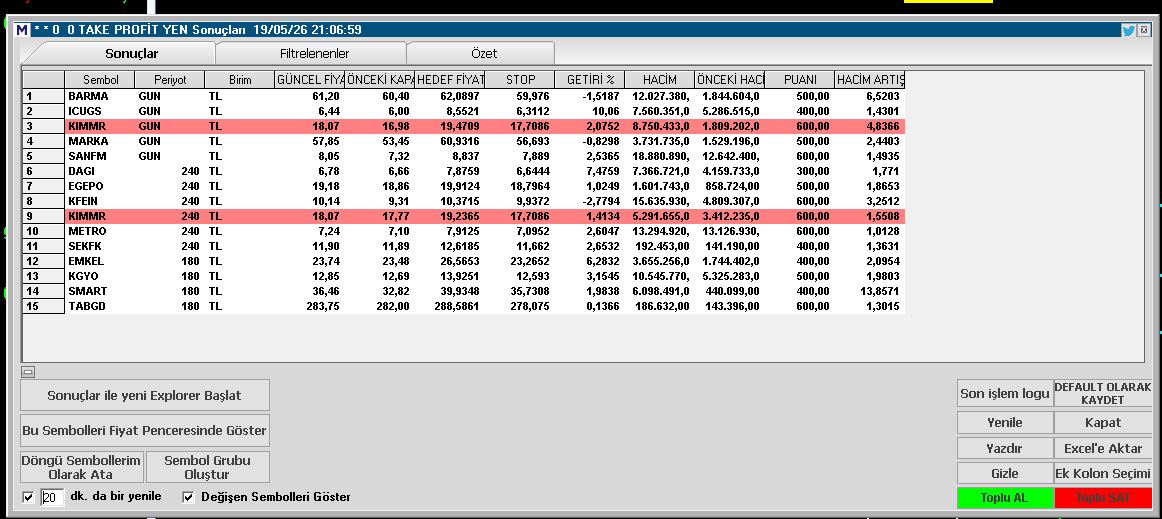Sort by the Sembol column header
Image resolution: width=1162 pixels, height=519 pixels.
[100, 79]
